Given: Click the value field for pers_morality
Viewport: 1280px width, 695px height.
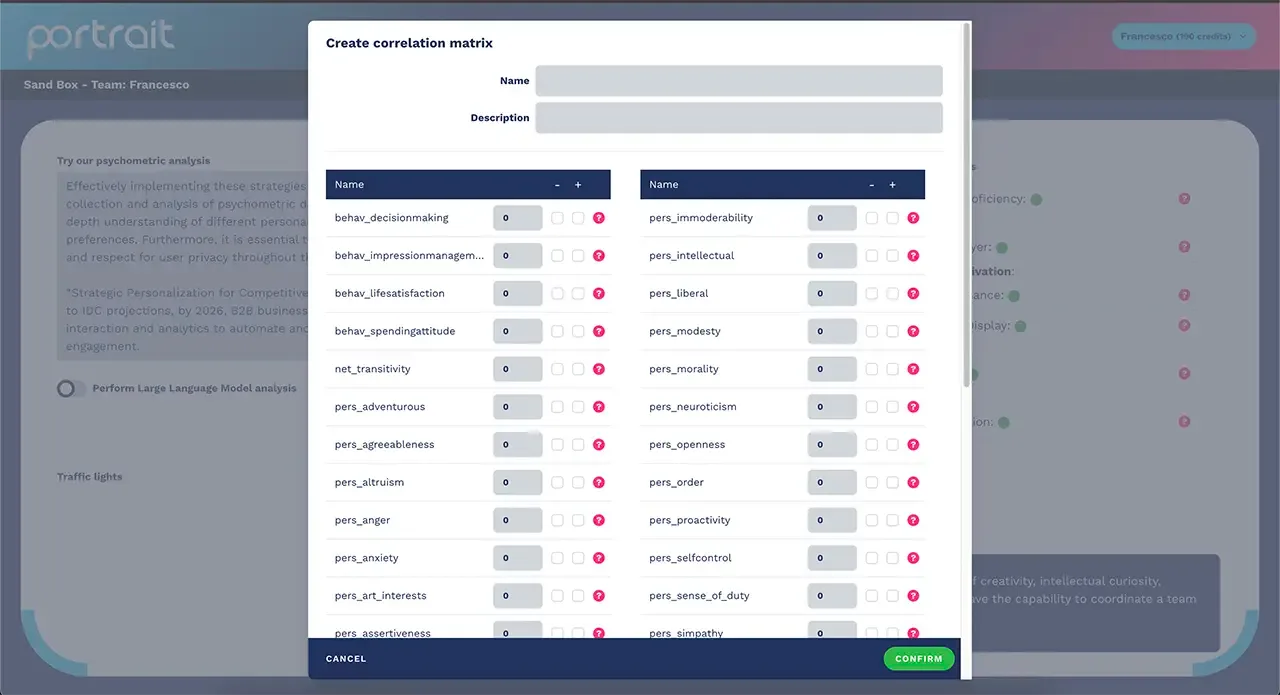Looking at the screenshot, I should click(832, 369).
